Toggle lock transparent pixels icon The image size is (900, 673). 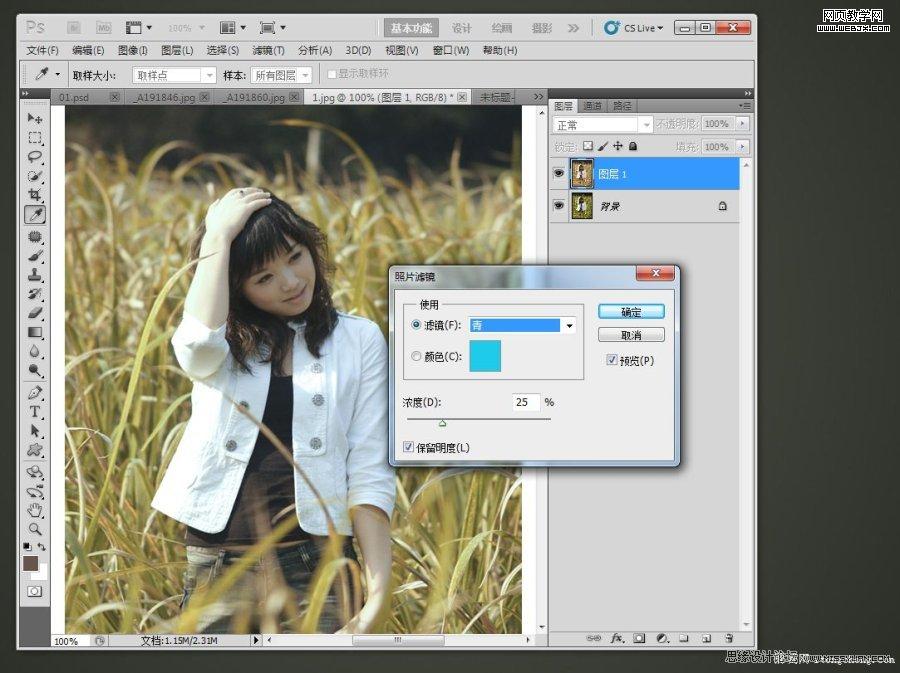(588, 146)
